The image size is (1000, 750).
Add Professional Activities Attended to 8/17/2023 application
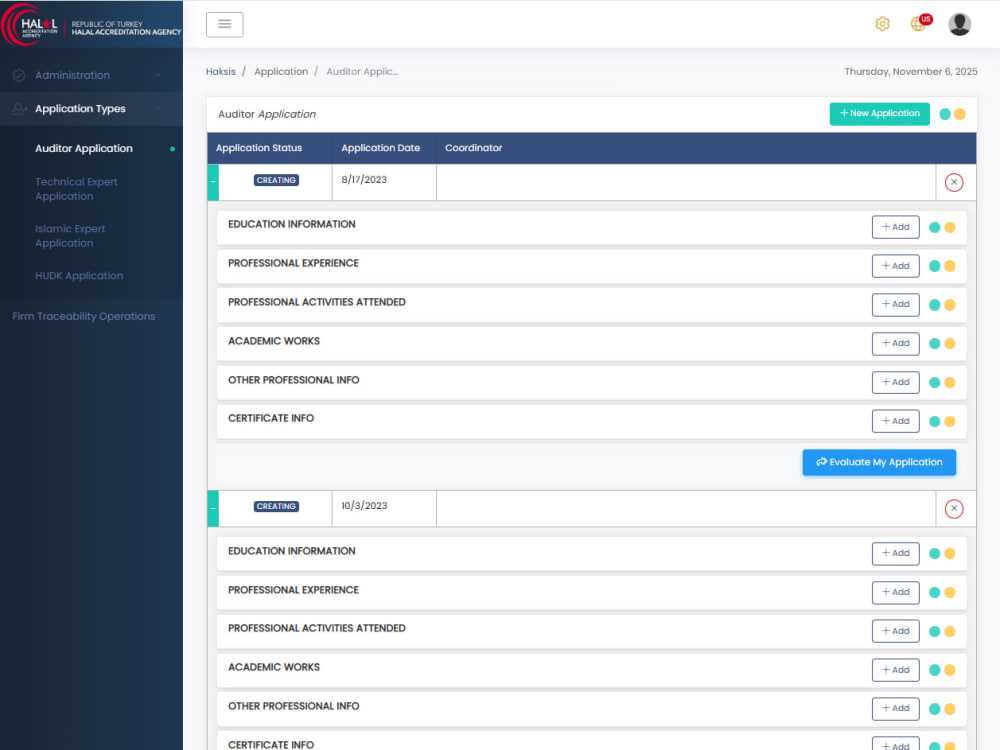[x=895, y=305]
